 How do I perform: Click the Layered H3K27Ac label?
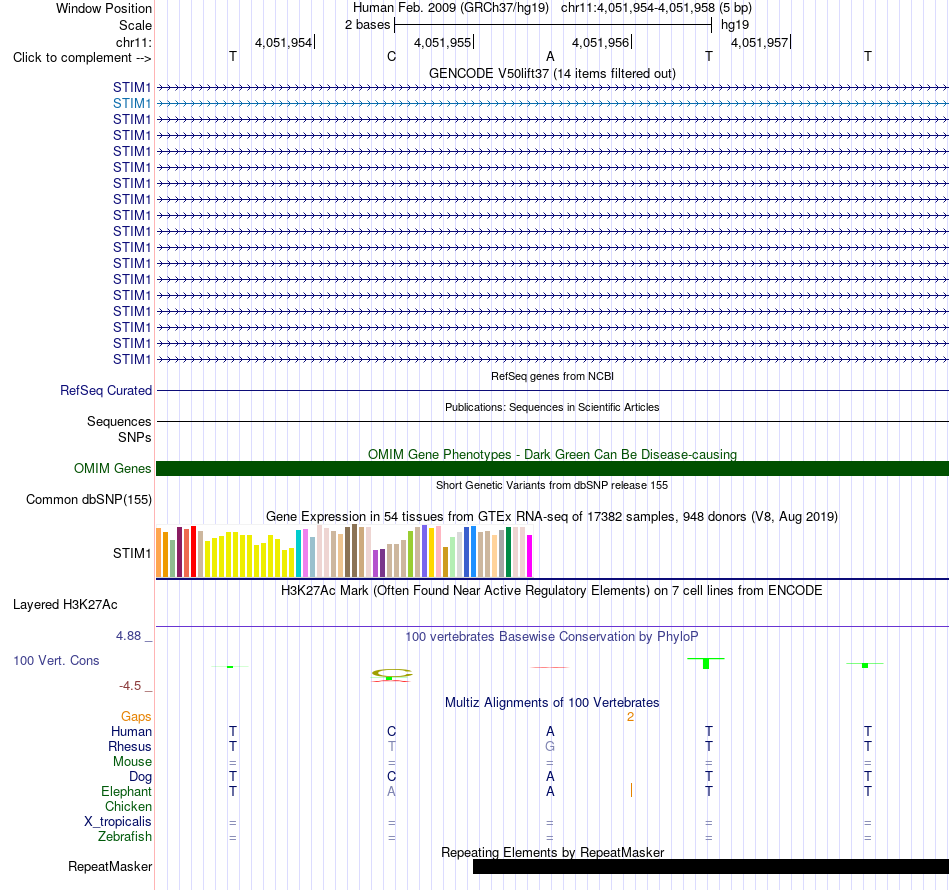[65, 604]
